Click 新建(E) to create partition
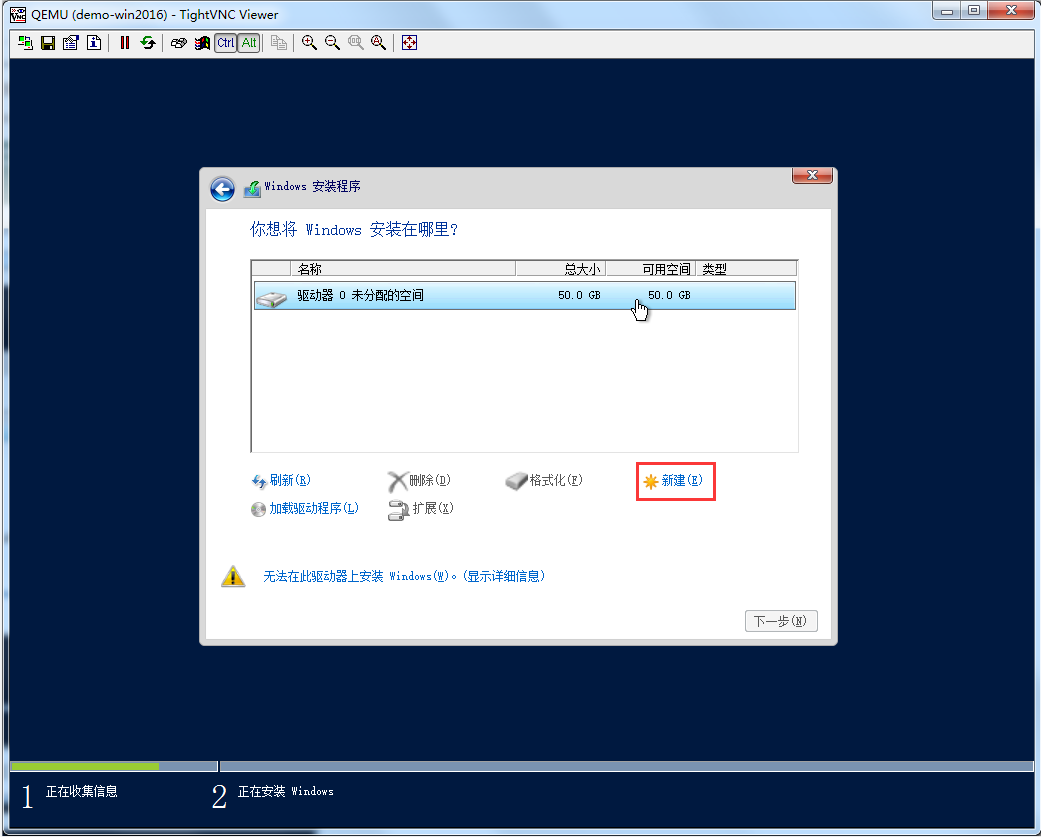The height and width of the screenshot is (837, 1041). (x=673, y=481)
